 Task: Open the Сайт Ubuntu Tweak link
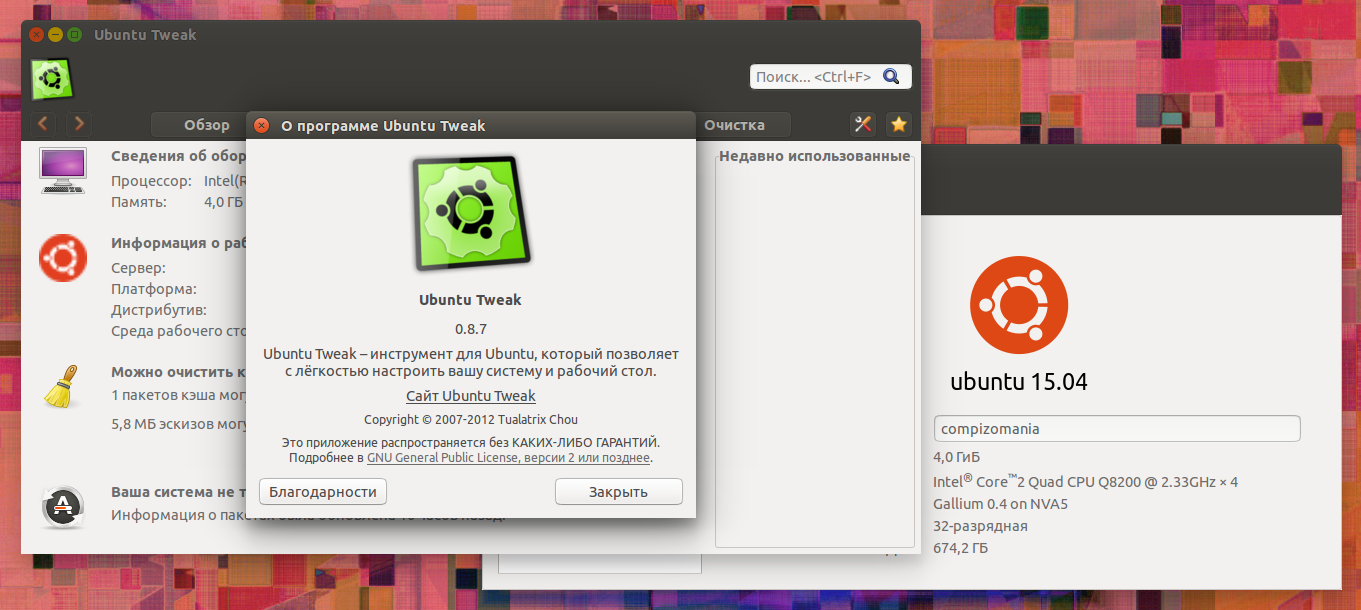[x=470, y=396]
